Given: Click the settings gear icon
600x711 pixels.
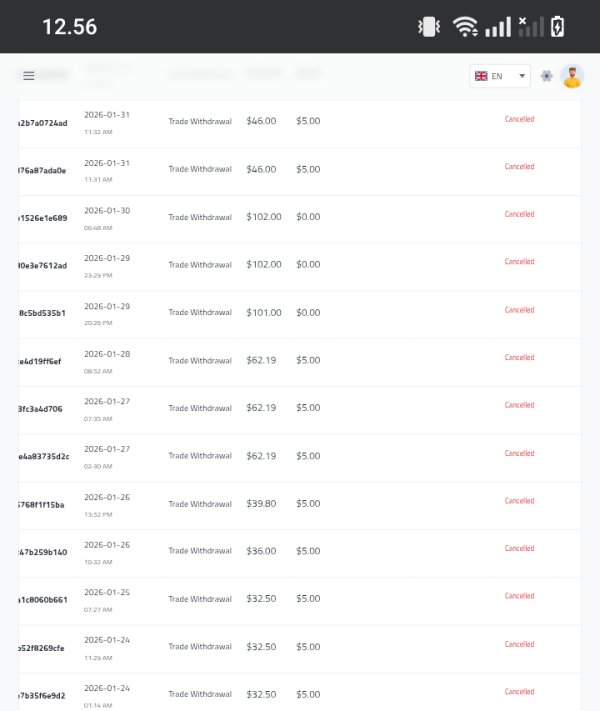Looking at the screenshot, I should [546, 76].
